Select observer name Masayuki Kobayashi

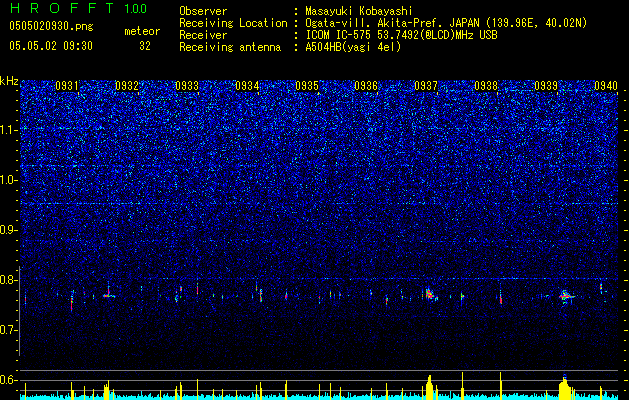tap(359, 11)
